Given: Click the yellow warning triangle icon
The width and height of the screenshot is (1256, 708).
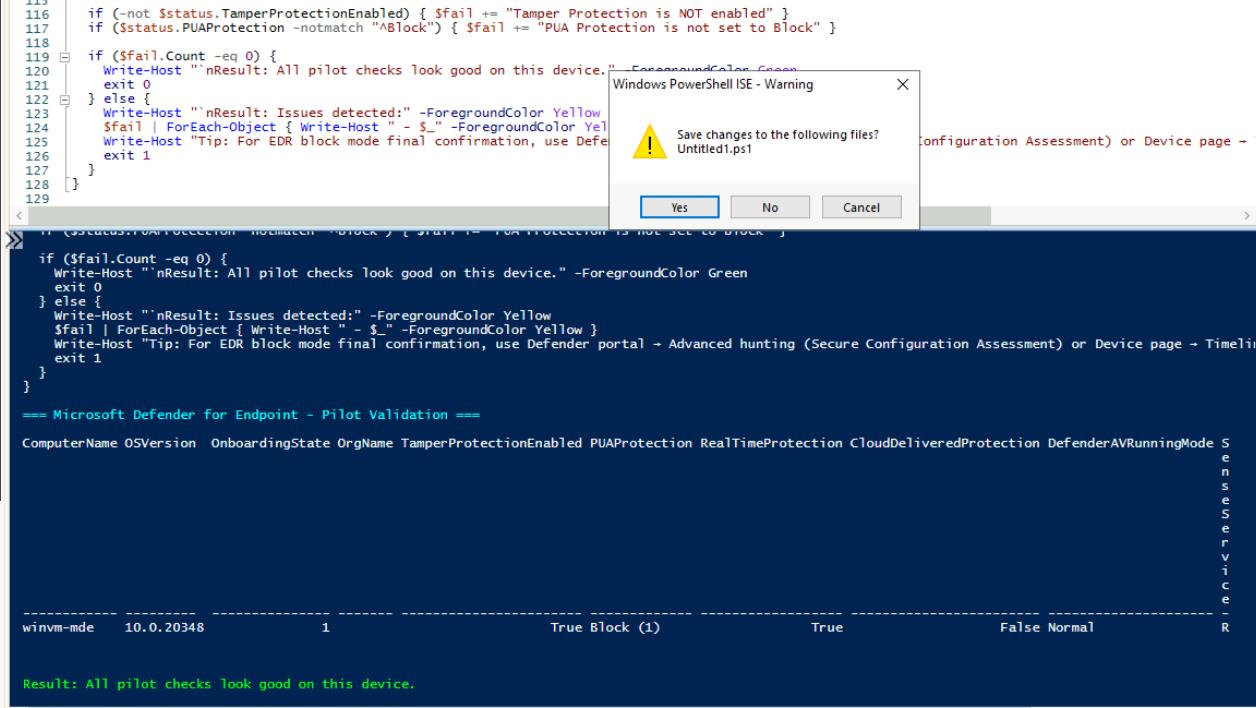Looking at the screenshot, I should [650, 143].
